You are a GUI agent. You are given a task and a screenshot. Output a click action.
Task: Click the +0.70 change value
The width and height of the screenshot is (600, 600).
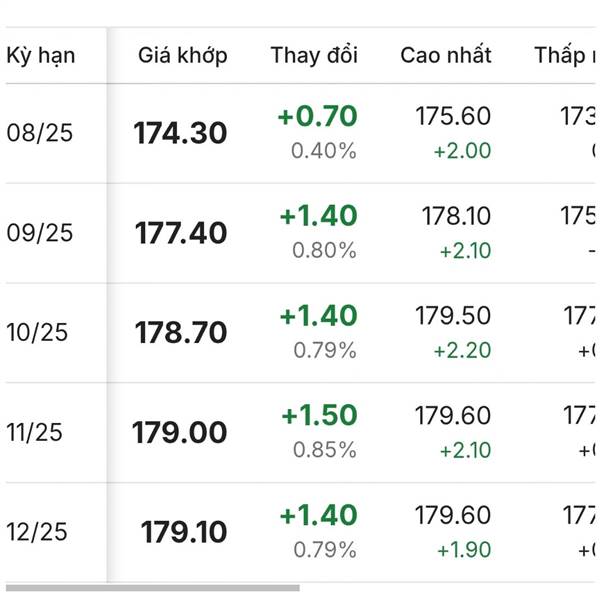(318, 116)
